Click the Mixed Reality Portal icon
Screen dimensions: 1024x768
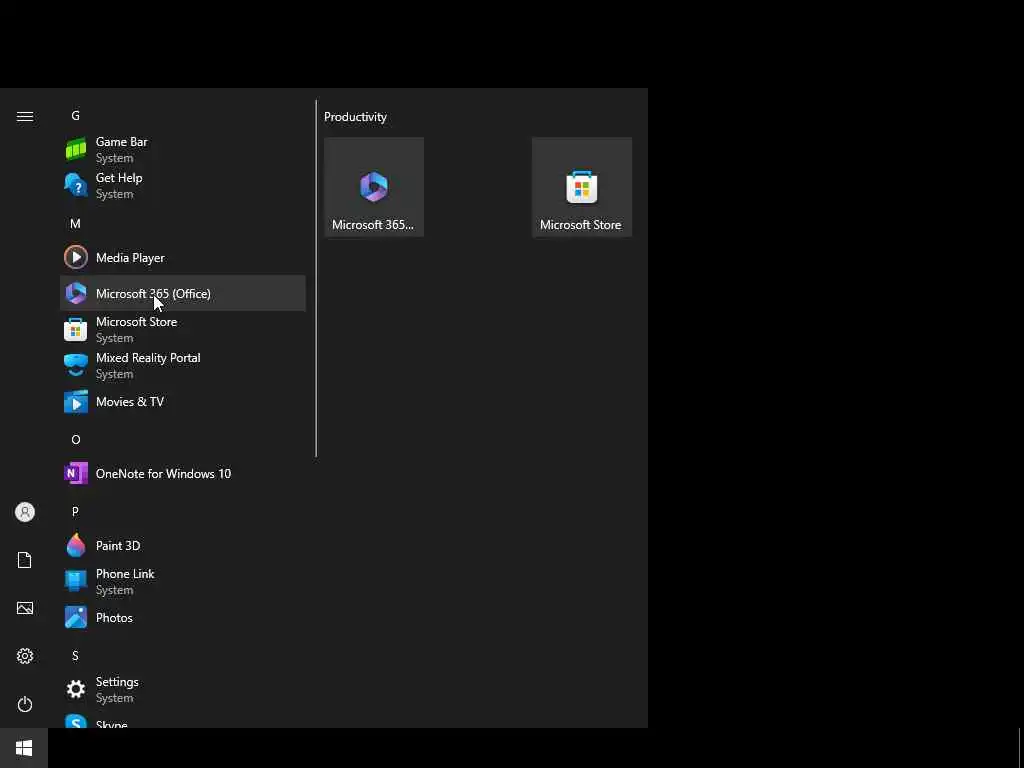[76, 366]
